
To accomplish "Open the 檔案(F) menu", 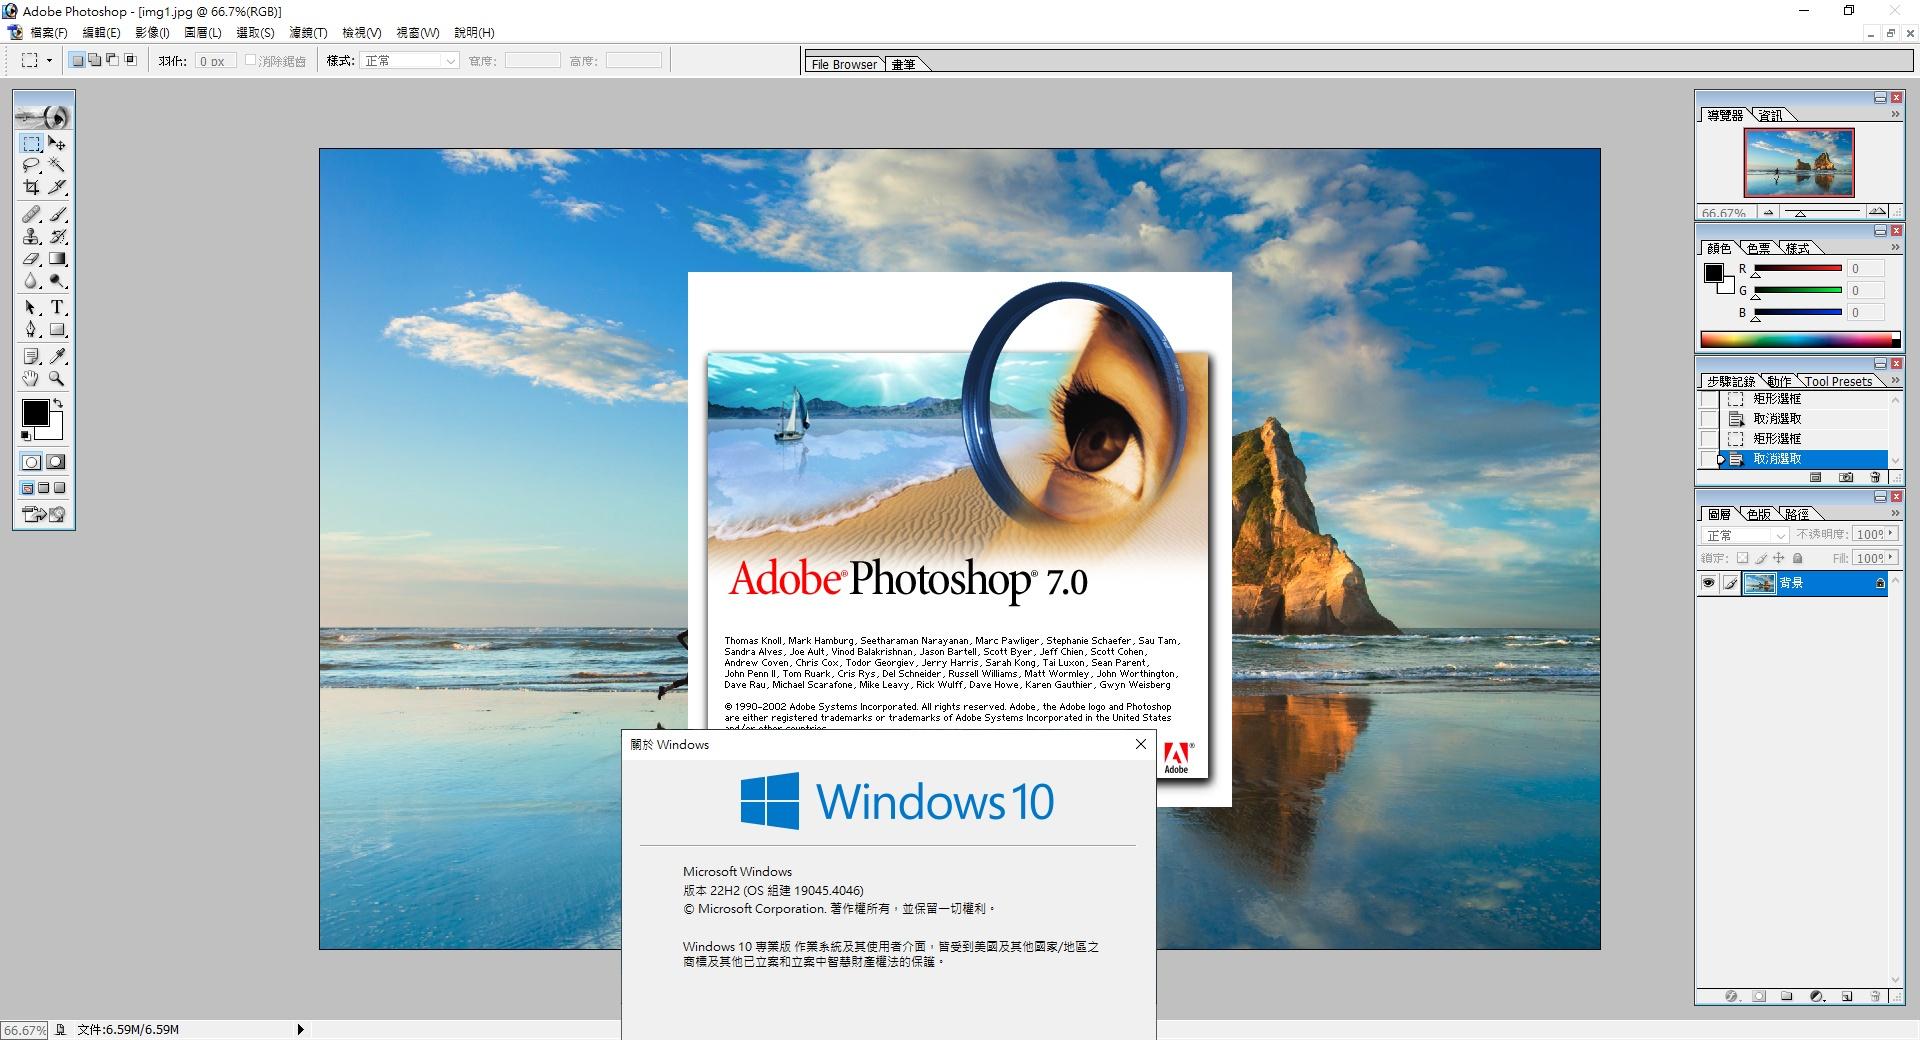I will (49, 33).
